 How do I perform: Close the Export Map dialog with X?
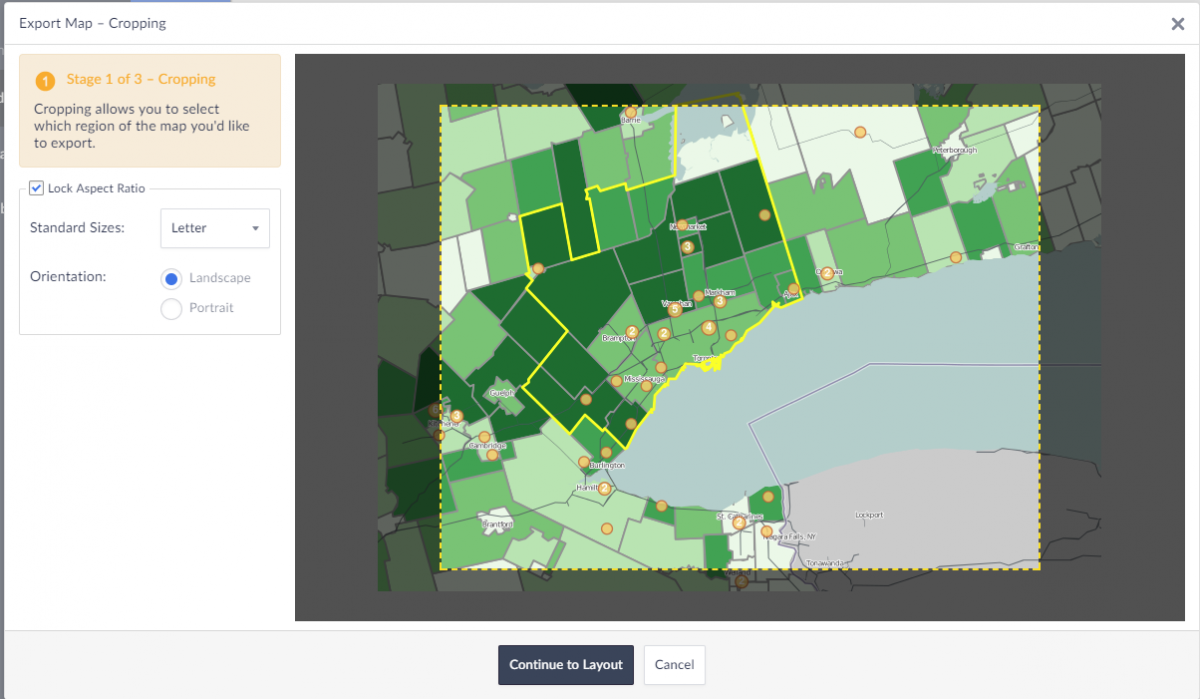[x=1177, y=24]
